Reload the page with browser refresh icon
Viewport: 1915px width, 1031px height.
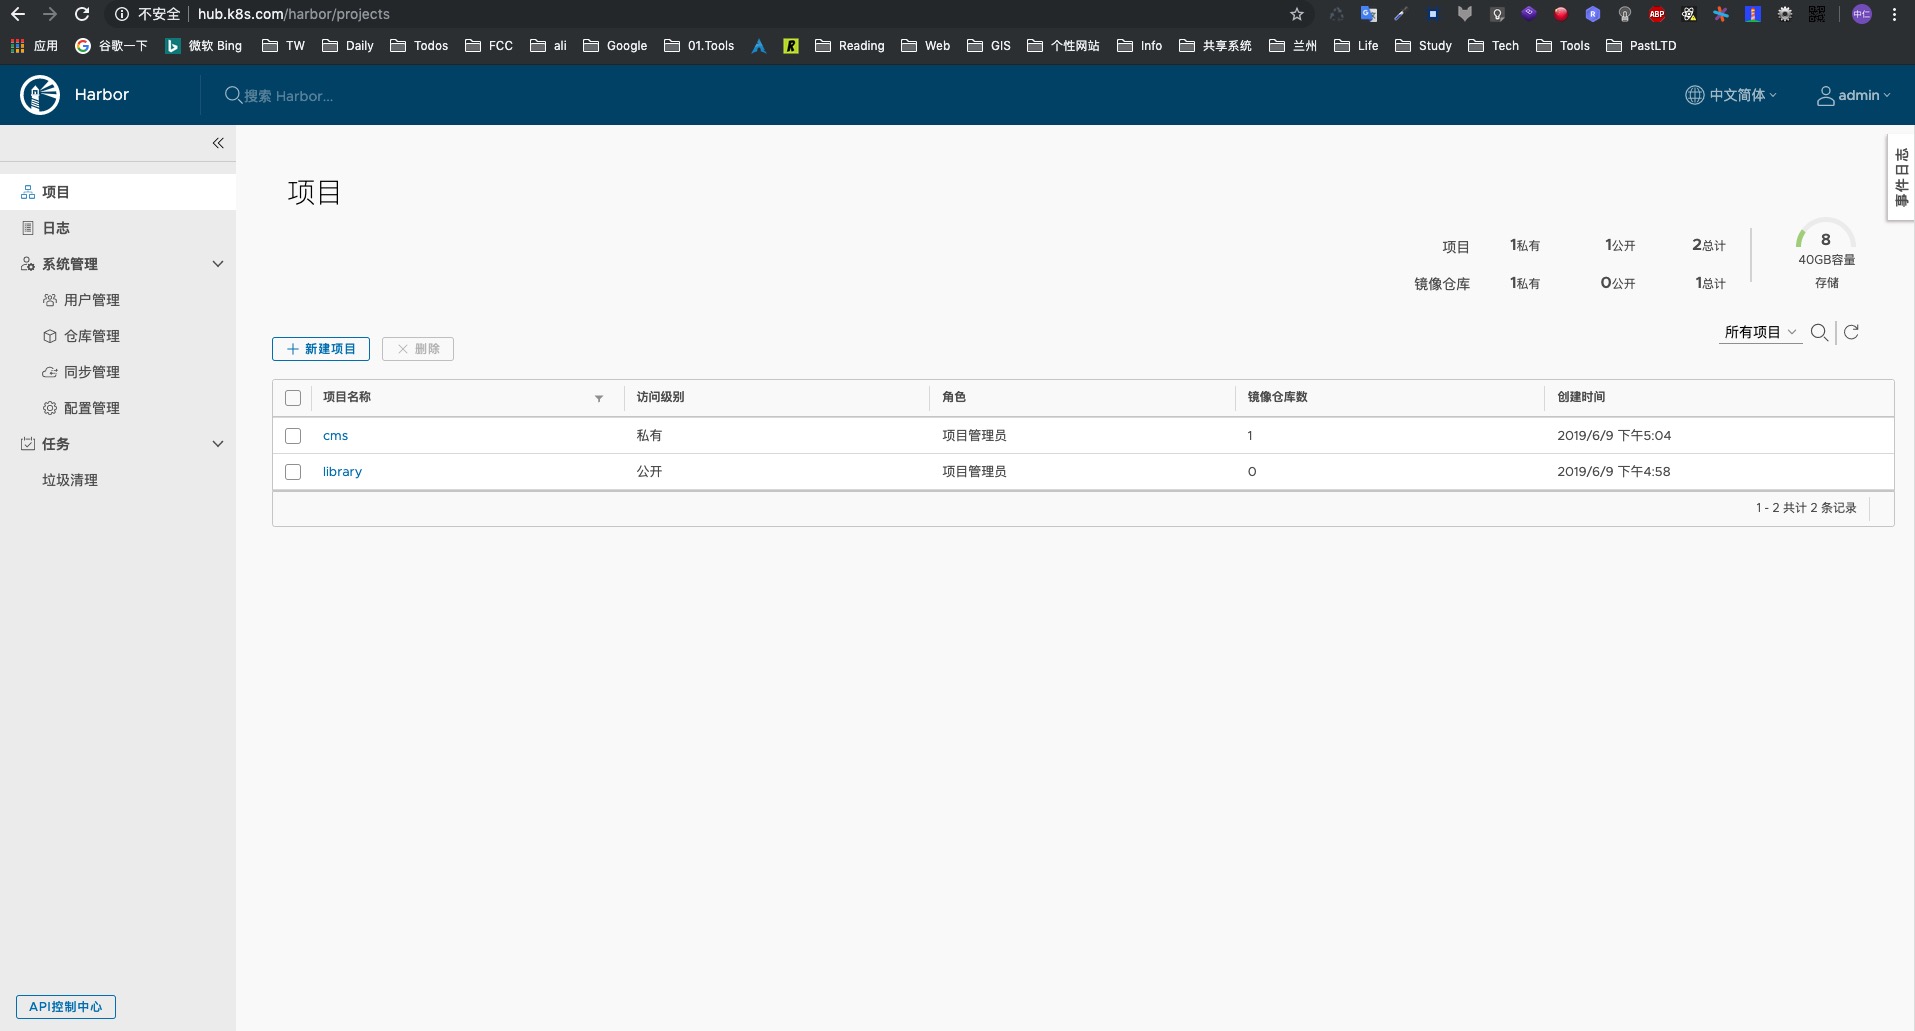point(82,14)
